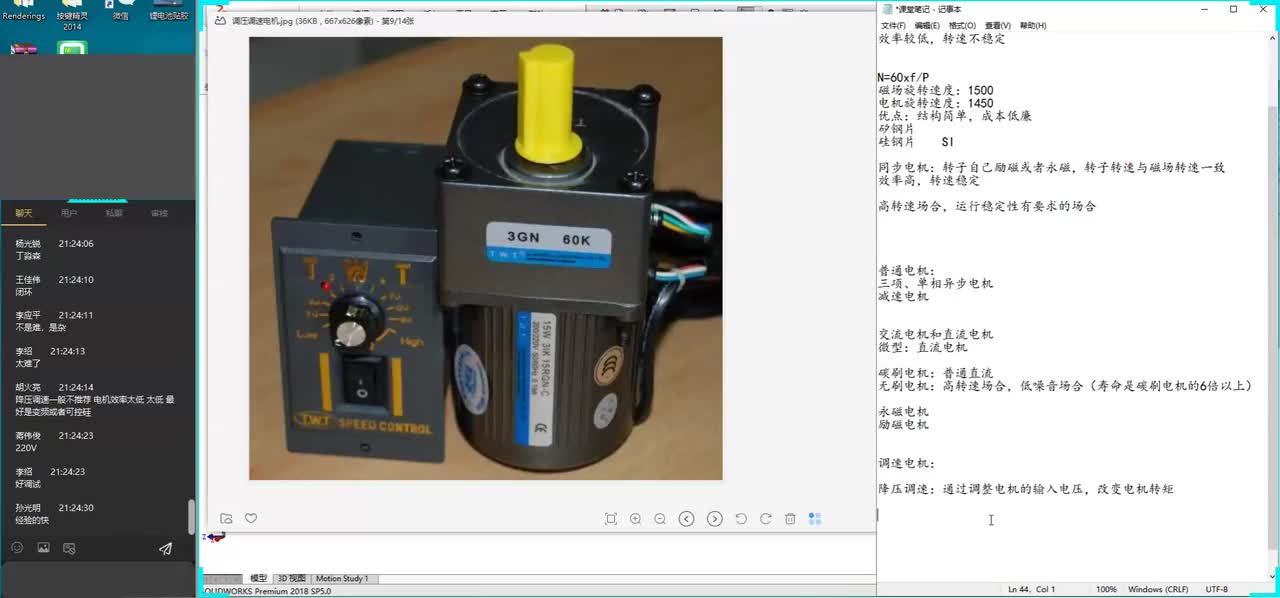Click UTF-8 encoding in Notepad status bar

[x=1217, y=589]
